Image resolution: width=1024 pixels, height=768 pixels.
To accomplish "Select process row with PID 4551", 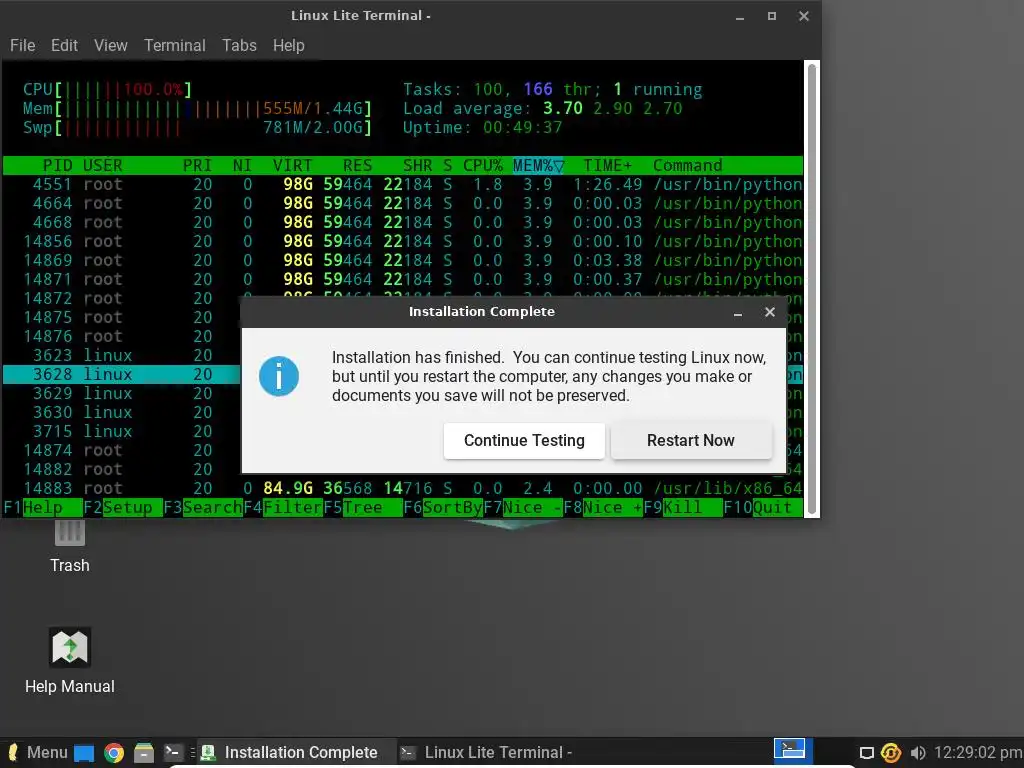I will [403, 185].
